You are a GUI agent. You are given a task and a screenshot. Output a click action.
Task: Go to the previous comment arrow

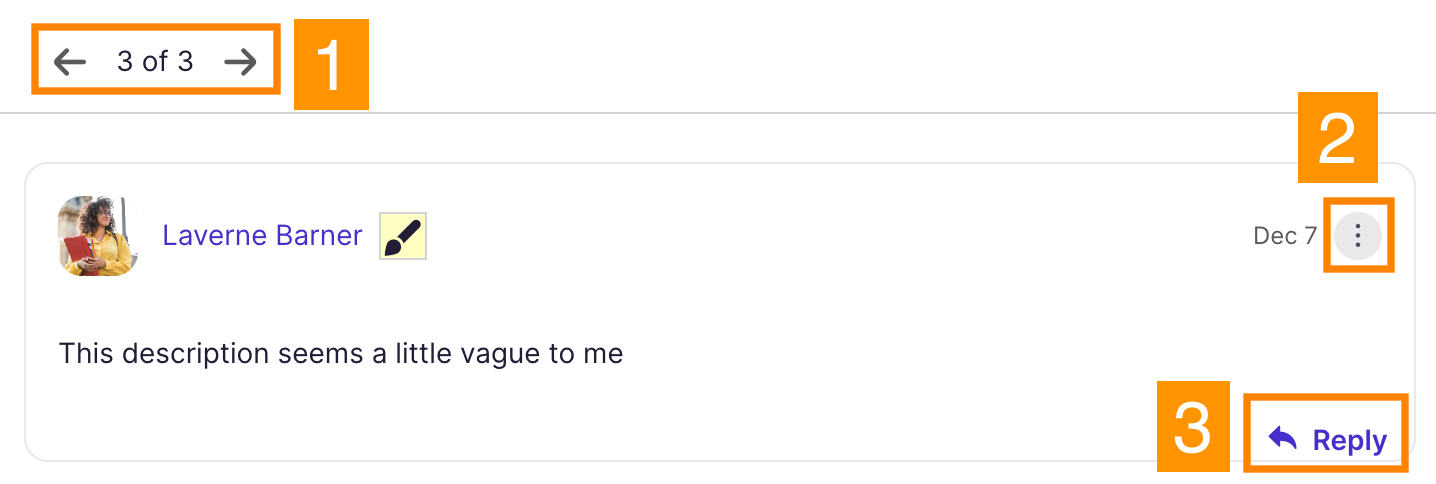click(x=70, y=62)
